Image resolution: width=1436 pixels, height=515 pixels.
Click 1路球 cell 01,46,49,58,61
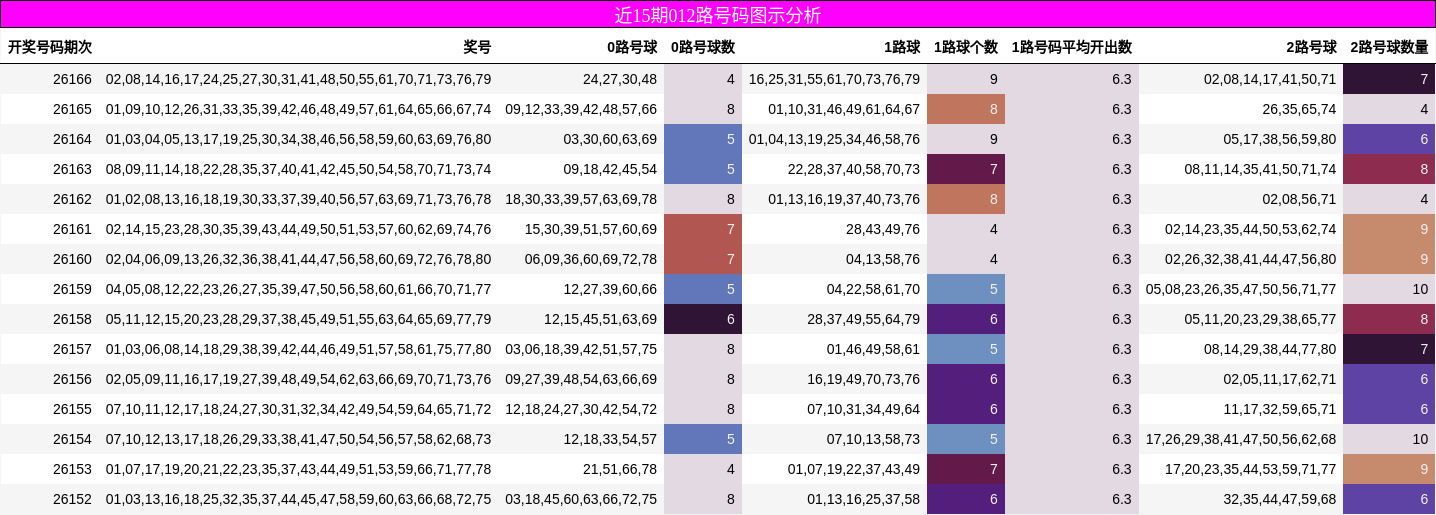(x=873, y=349)
